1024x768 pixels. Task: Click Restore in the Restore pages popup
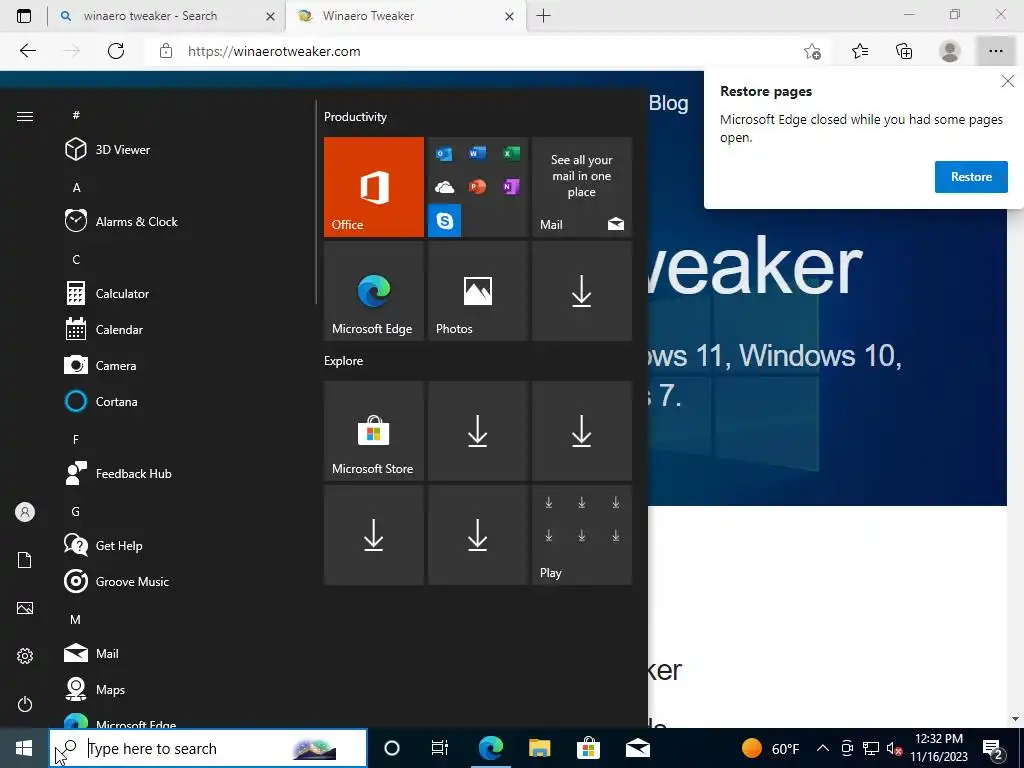click(971, 177)
